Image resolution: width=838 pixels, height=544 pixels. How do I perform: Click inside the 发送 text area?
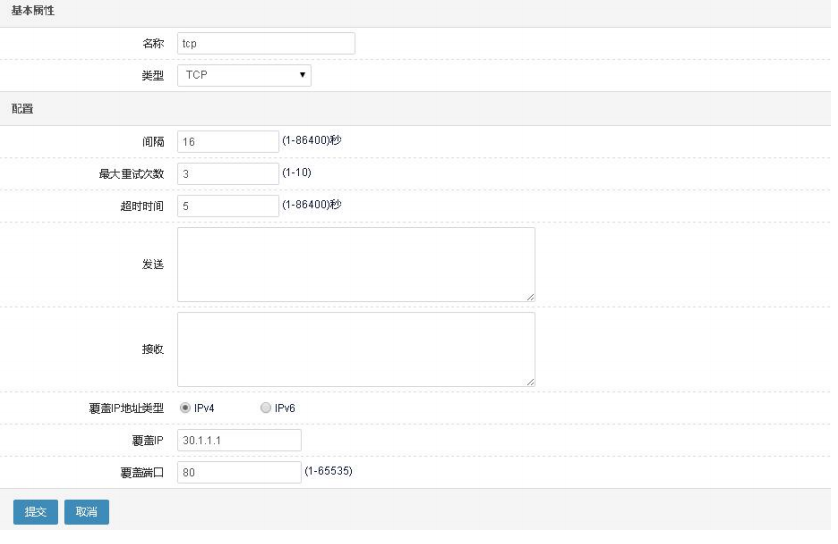pyautogui.click(x=356, y=265)
